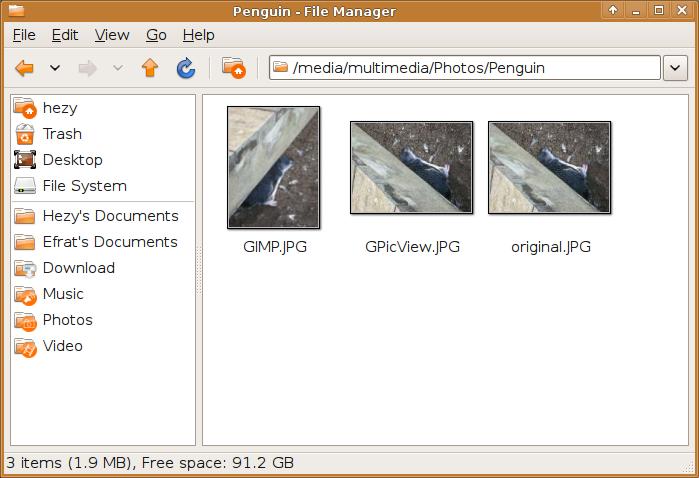Screen dimensions: 699x478
Task: Click the Back arrow toolbar button
Action: [24, 68]
